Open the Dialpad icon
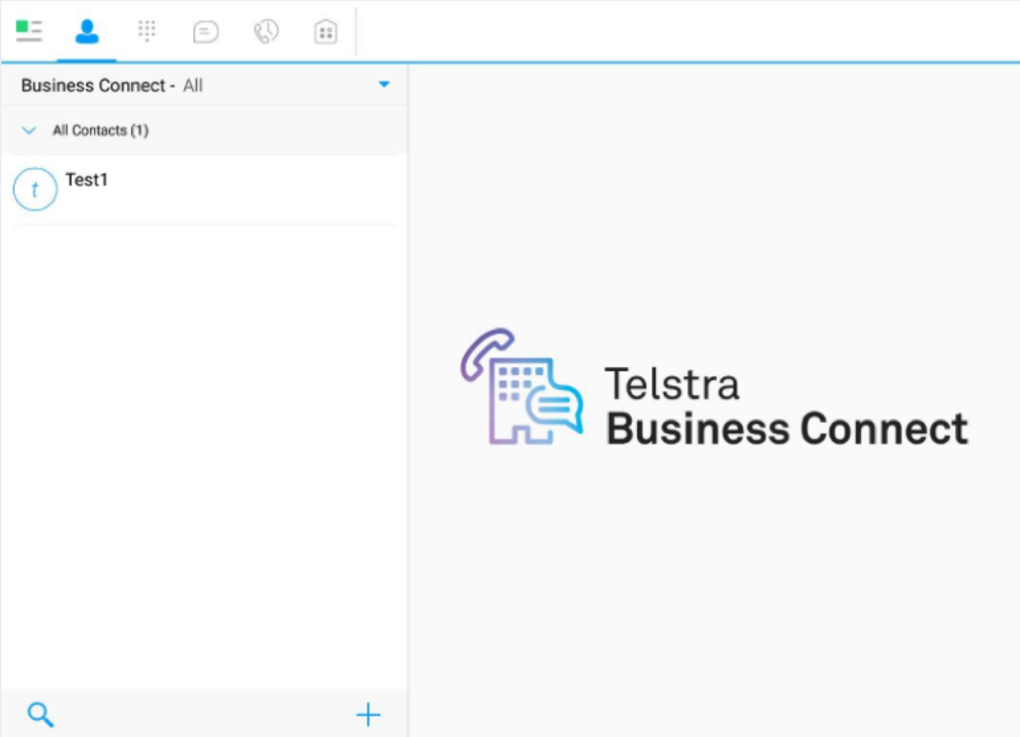 coord(146,30)
